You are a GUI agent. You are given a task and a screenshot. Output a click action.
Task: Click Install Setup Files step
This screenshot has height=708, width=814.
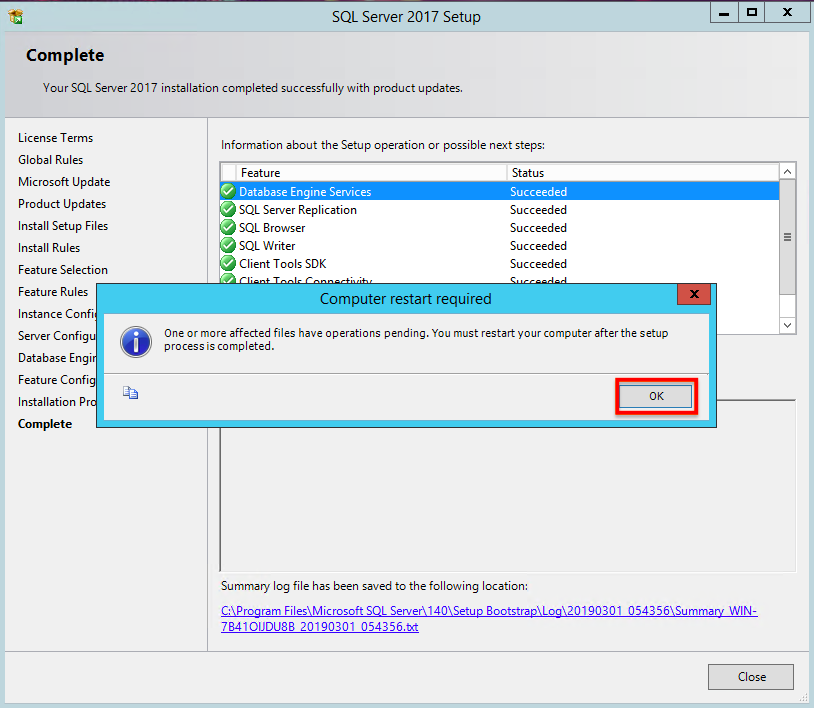[63, 226]
